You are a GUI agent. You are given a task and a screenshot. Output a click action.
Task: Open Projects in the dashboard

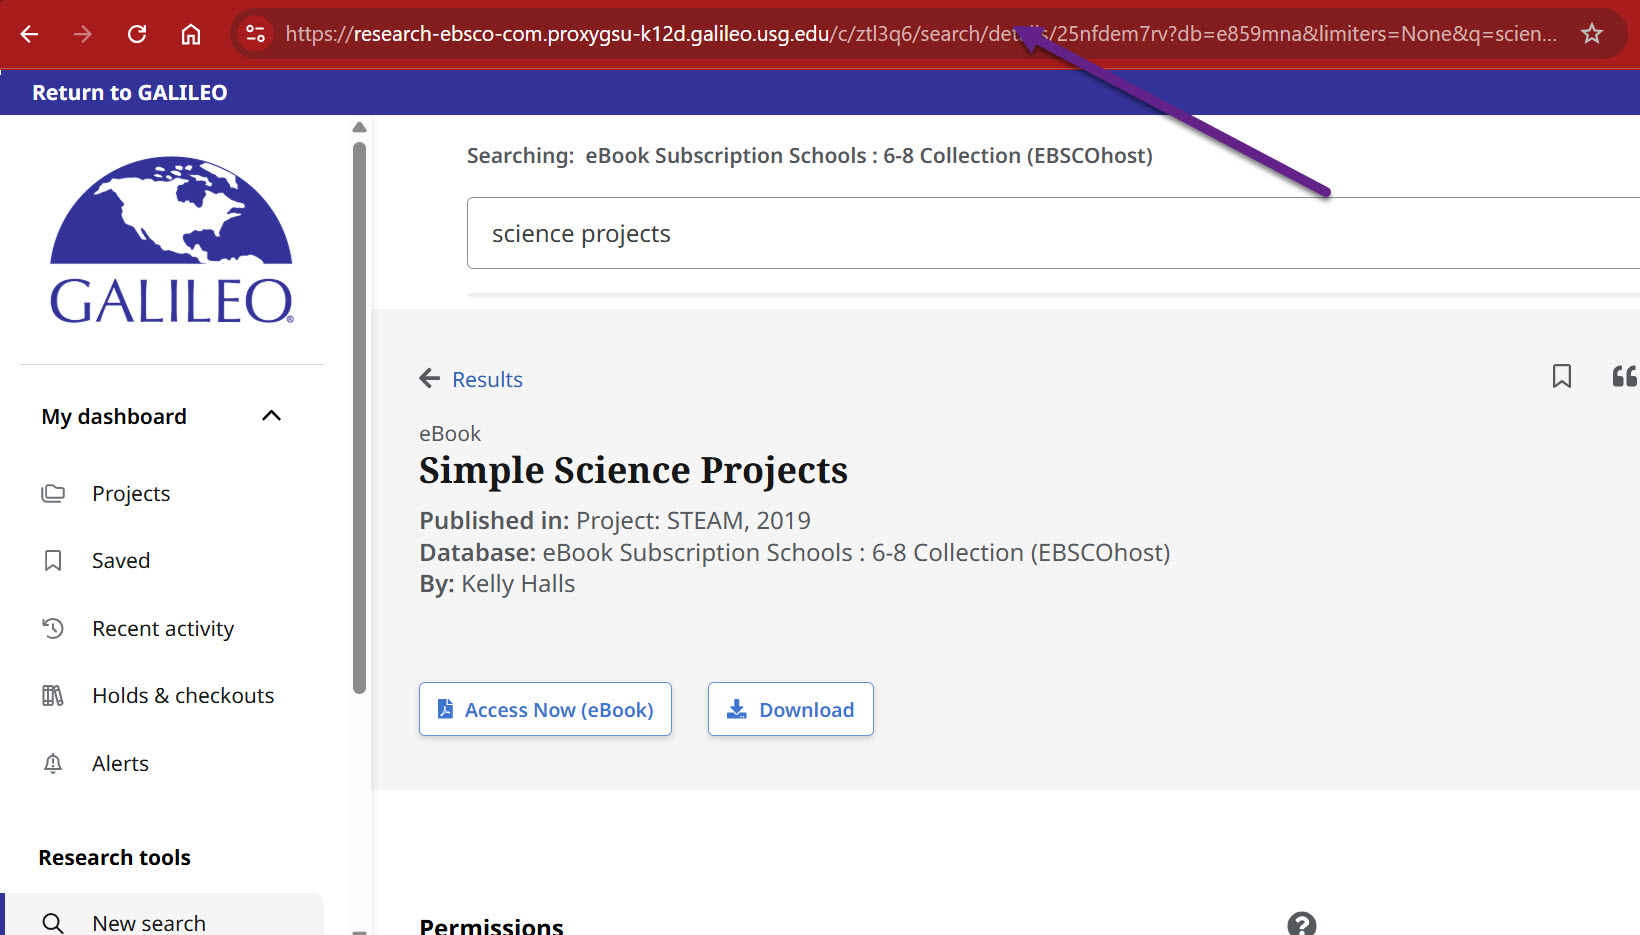(x=131, y=494)
